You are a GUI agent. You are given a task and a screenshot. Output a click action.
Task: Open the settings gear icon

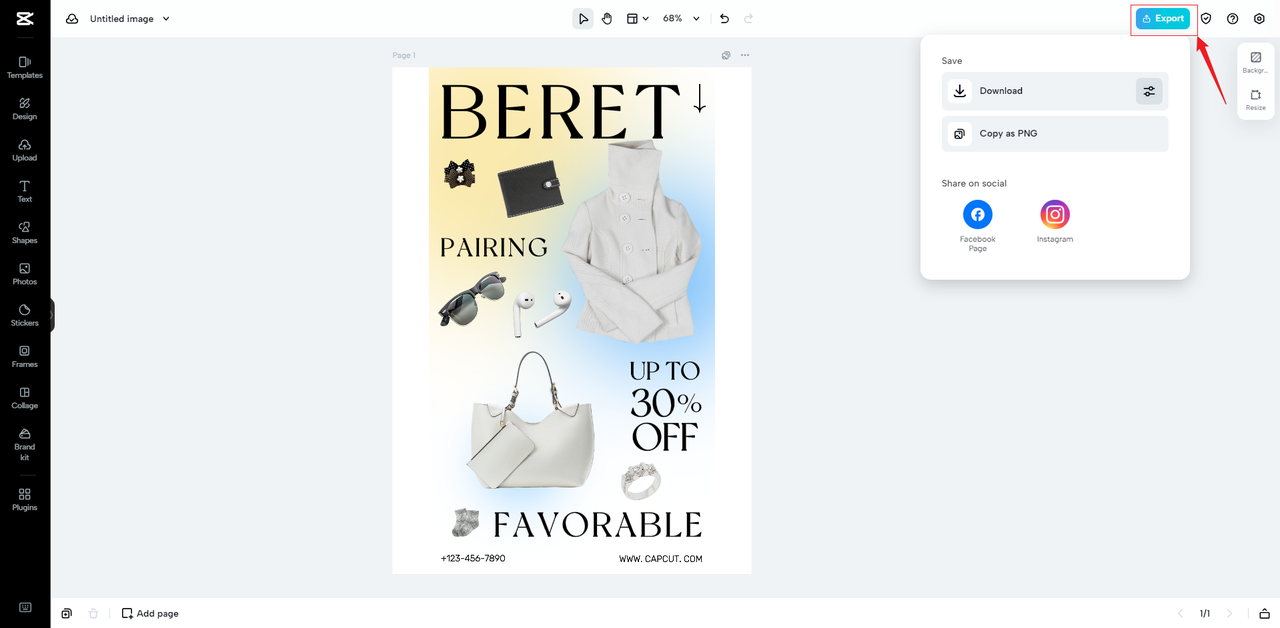[x=1259, y=19]
